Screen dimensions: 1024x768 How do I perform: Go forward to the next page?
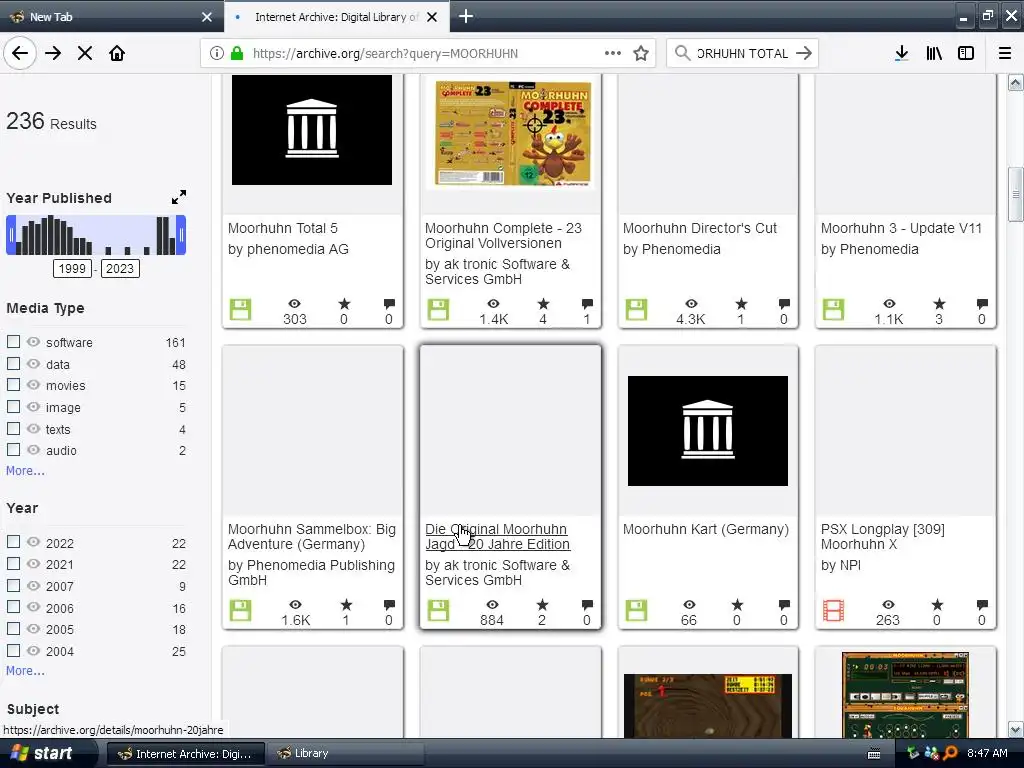click(x=53, y=53)
